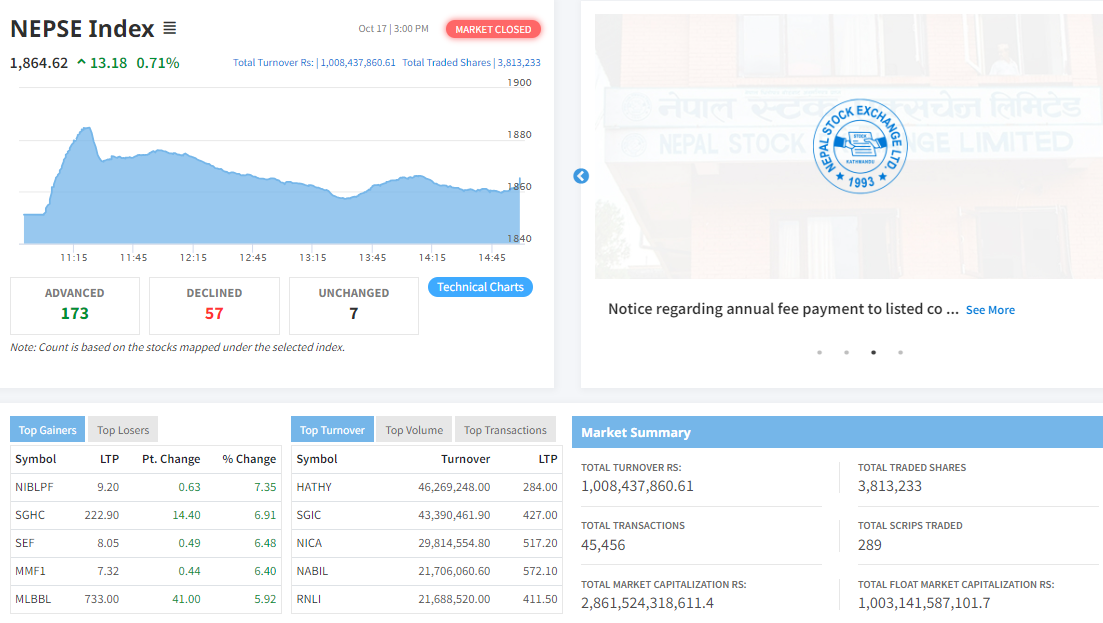Select second carousel dot indicator
The width and height of the screenshot is (1103, 623).
pos(846,352)
